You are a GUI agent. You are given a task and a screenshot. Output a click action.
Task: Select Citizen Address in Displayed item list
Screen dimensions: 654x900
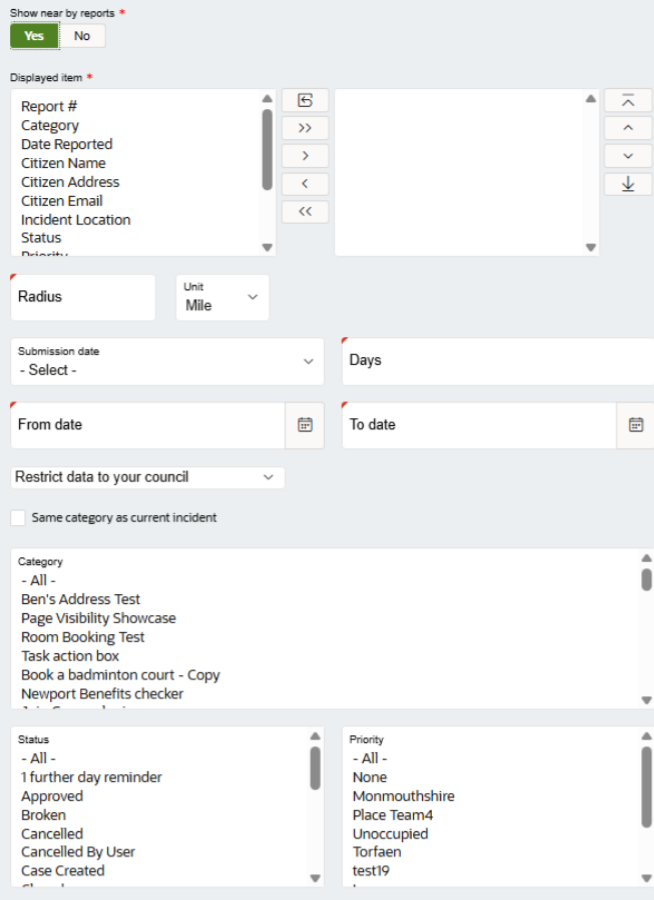coord(70,182)
